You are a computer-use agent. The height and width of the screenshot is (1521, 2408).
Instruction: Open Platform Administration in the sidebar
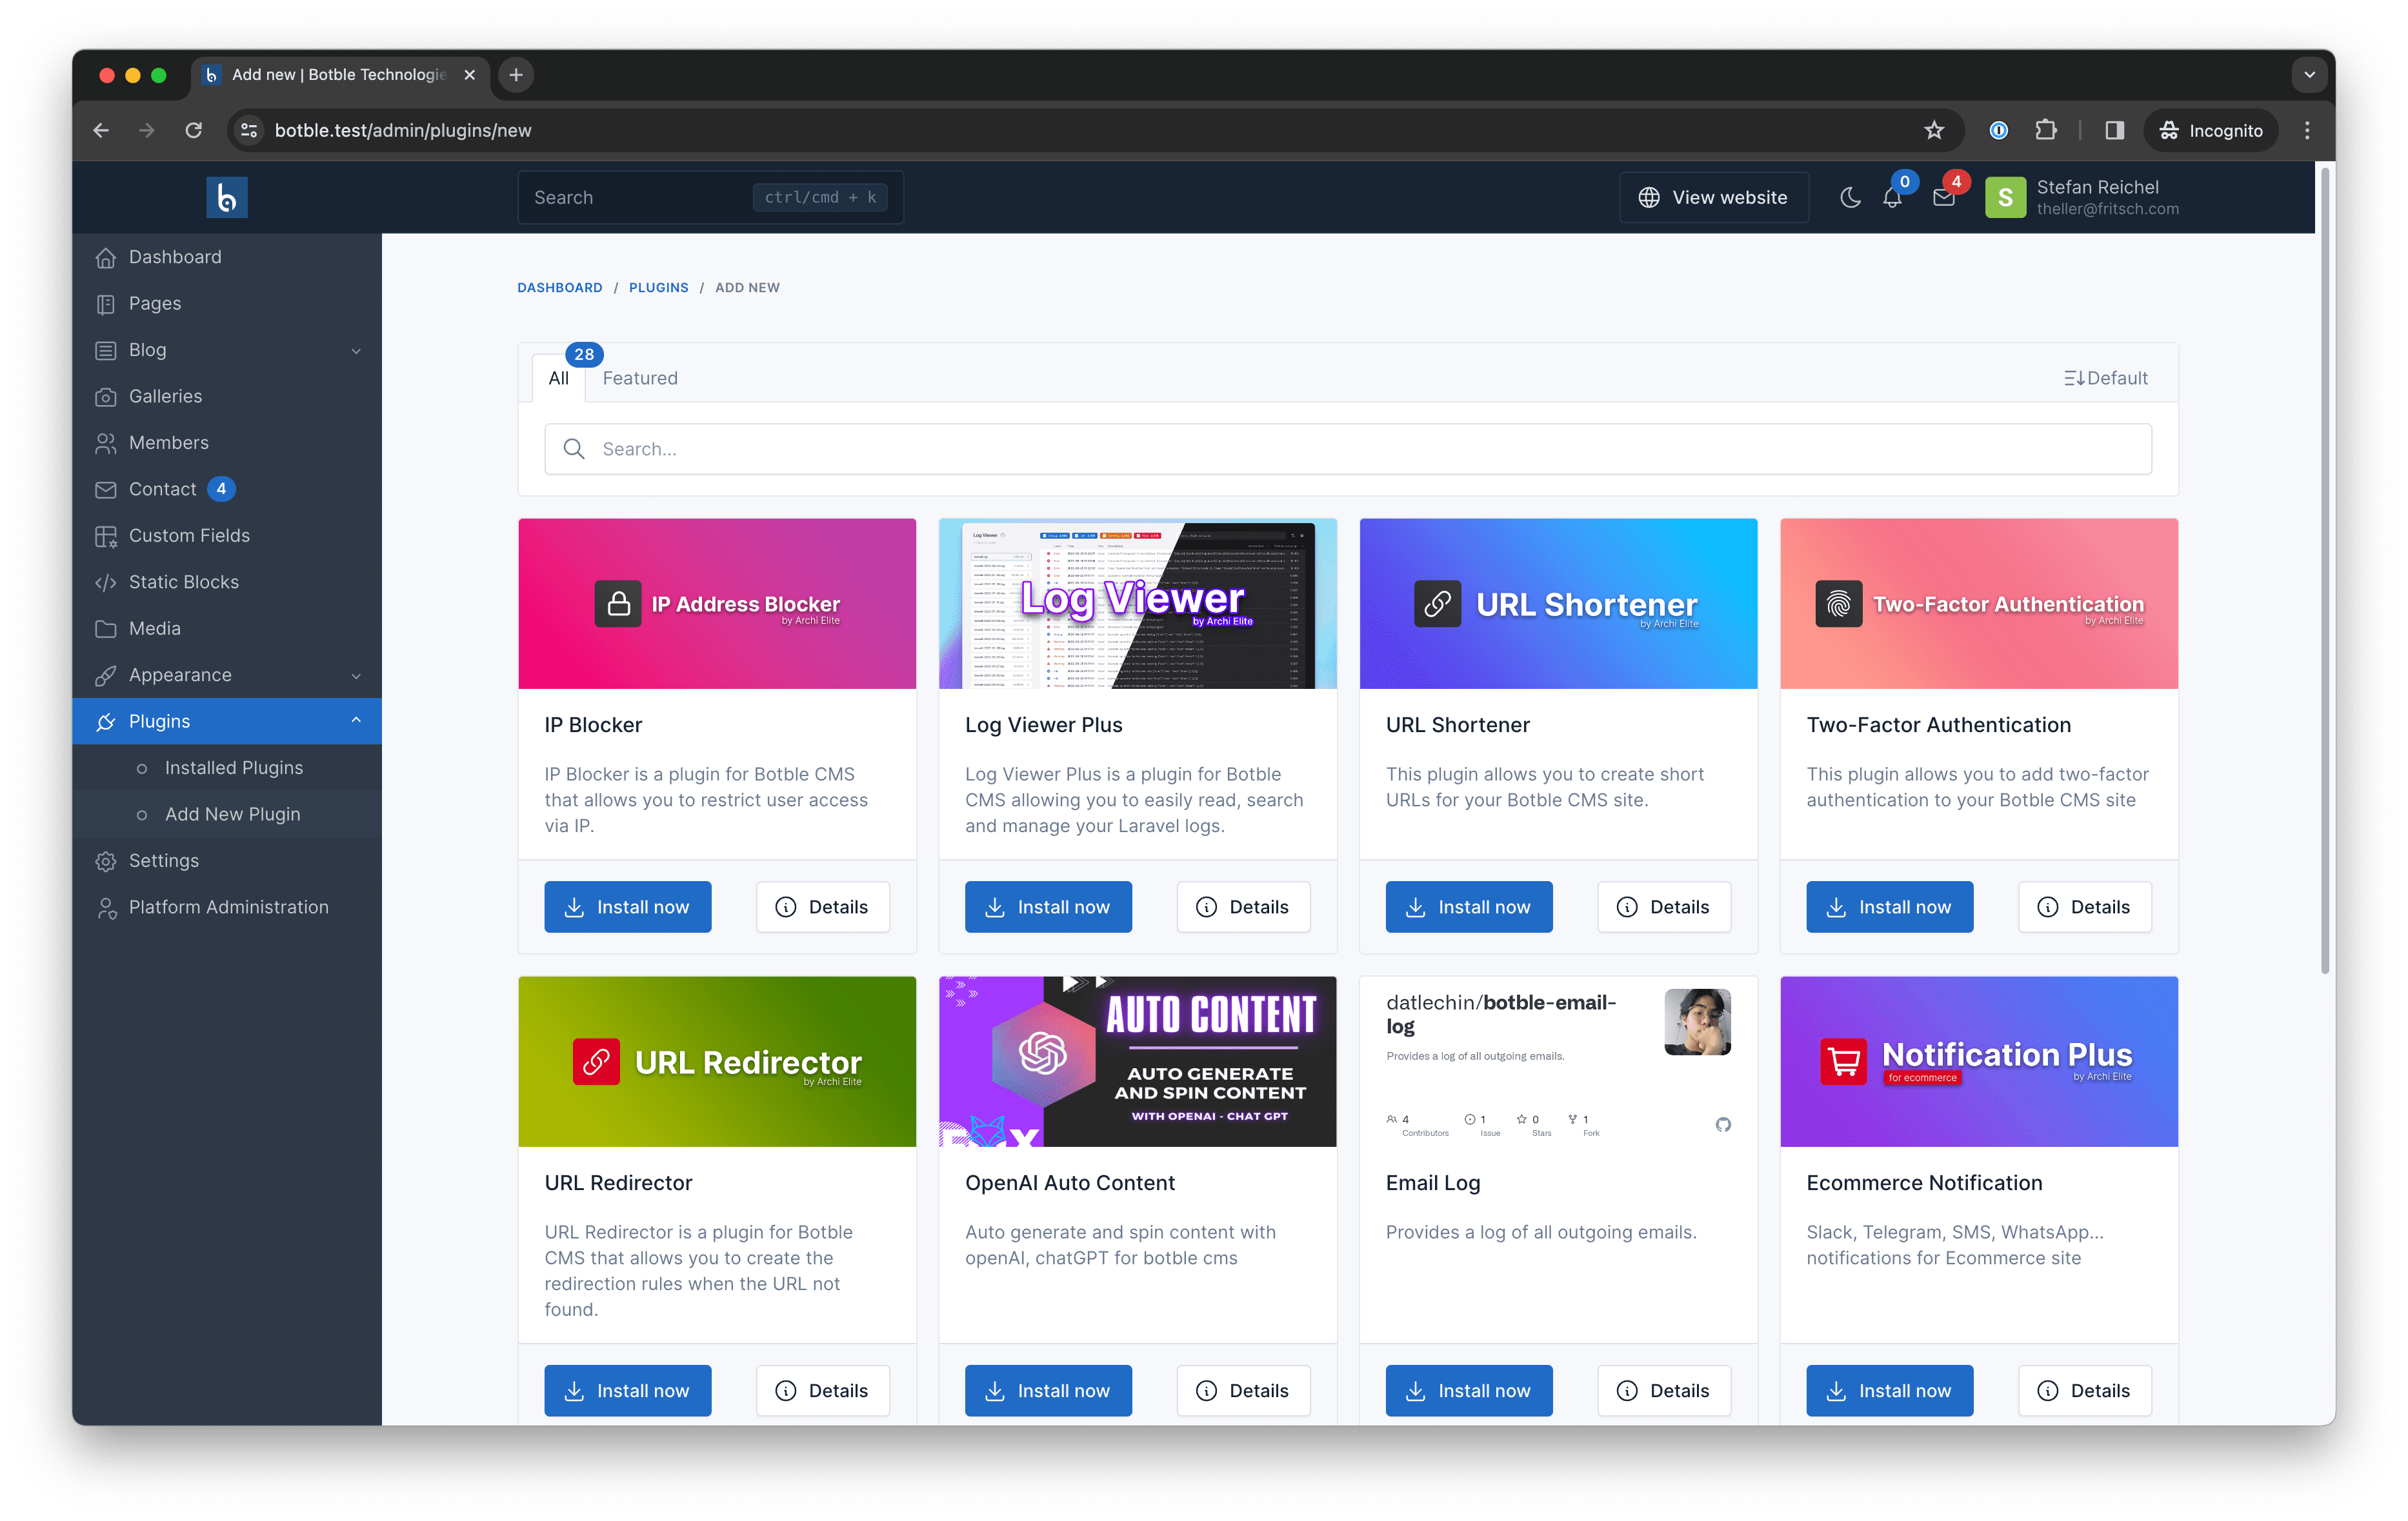point(227,907)
